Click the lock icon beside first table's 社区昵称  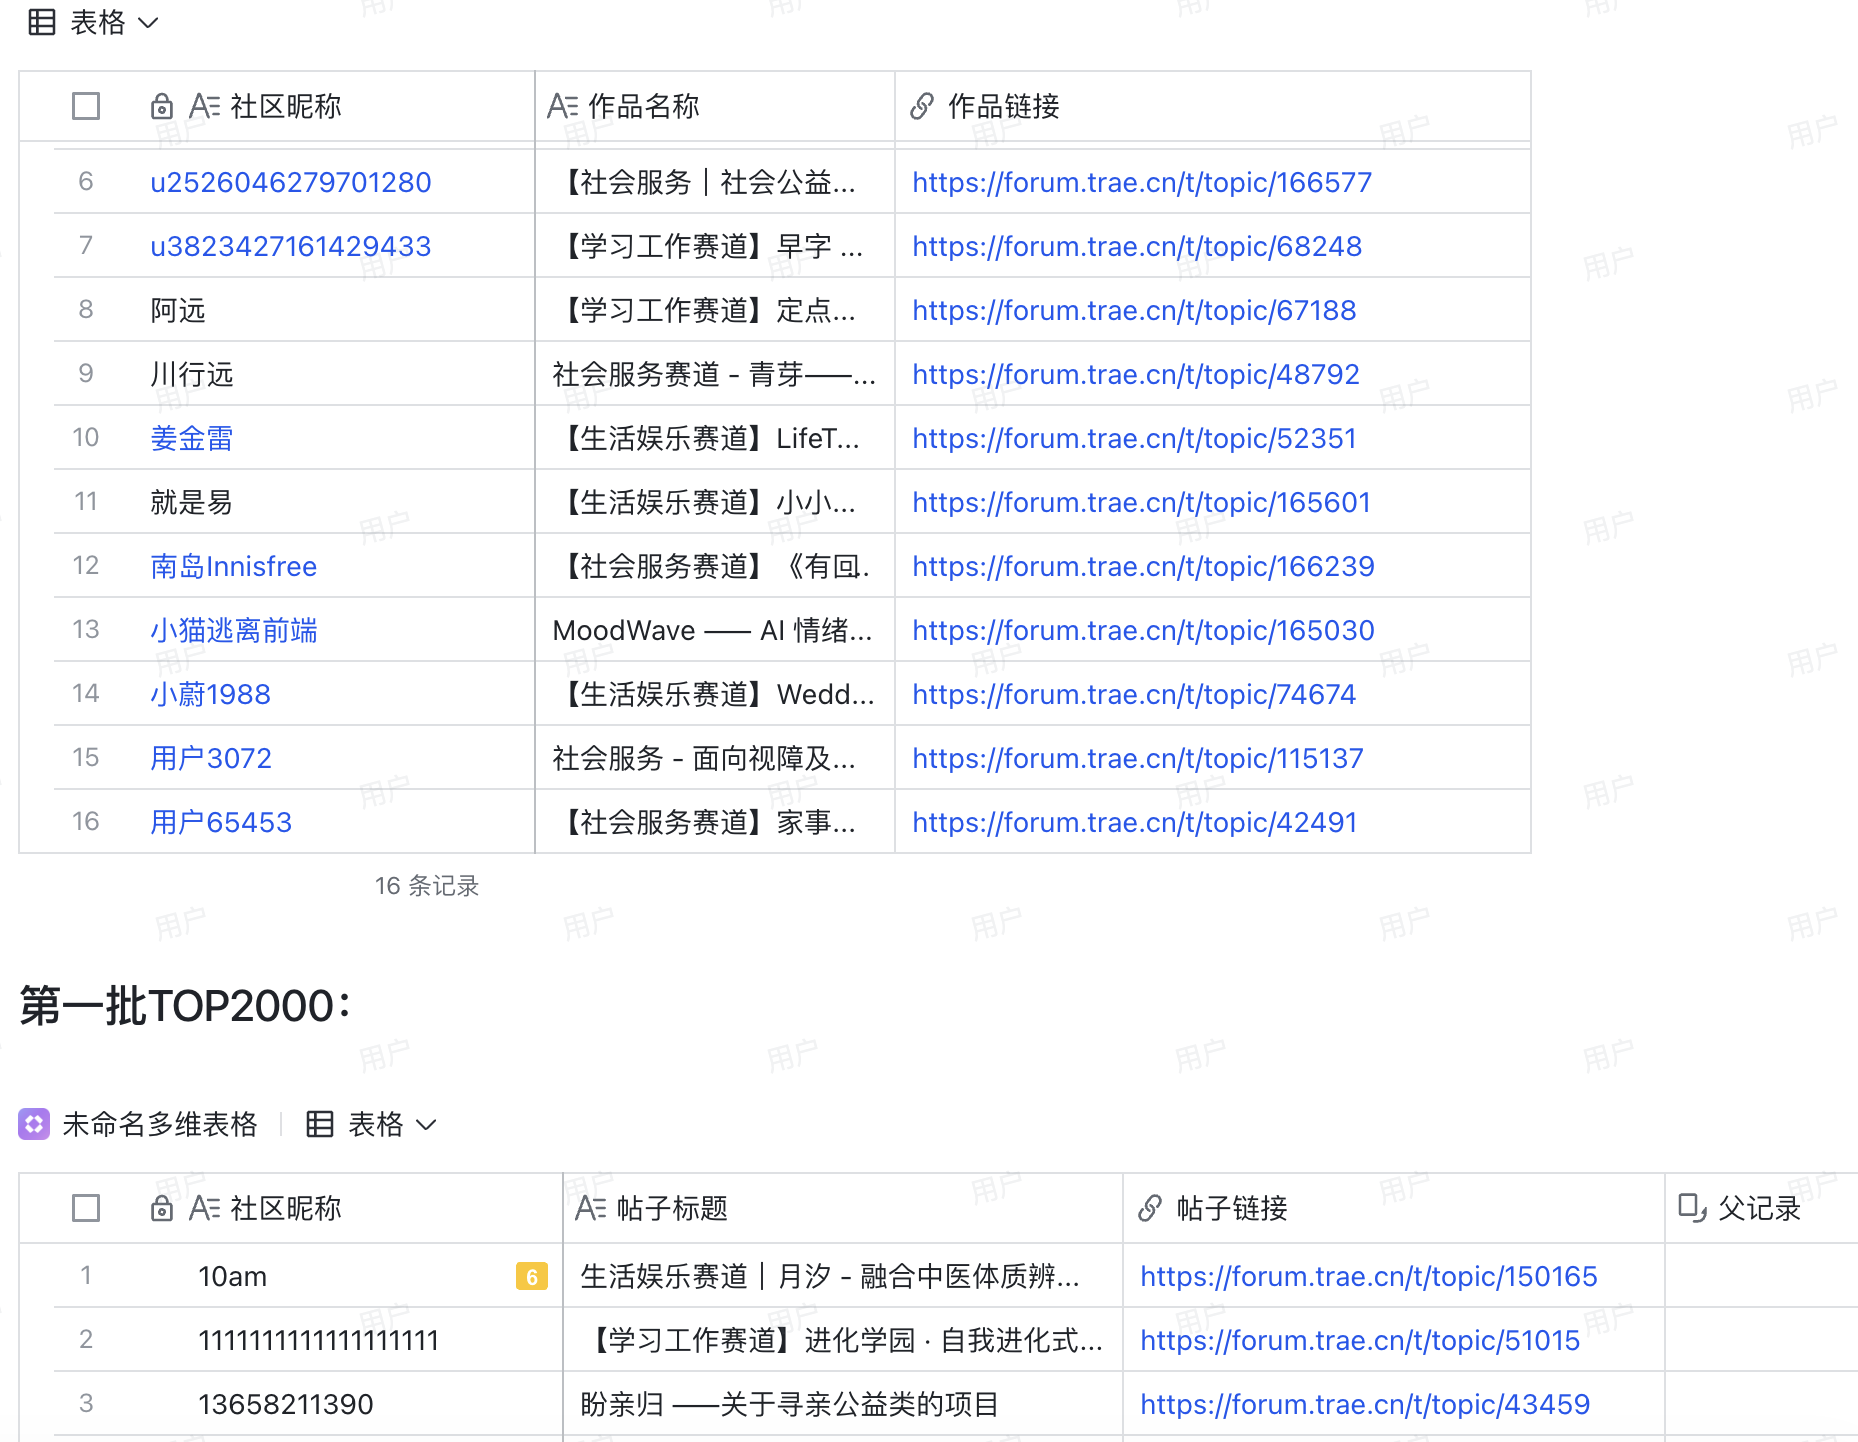point(161,106)
